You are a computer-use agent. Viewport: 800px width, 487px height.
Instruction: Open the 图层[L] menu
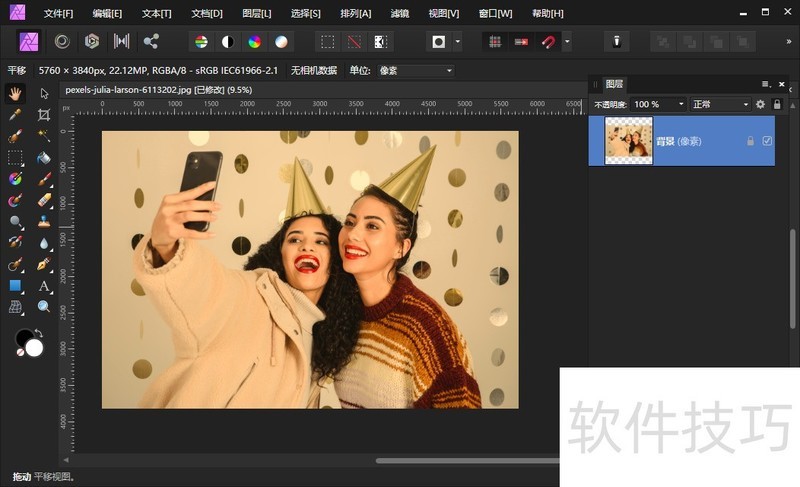(257, 13)
